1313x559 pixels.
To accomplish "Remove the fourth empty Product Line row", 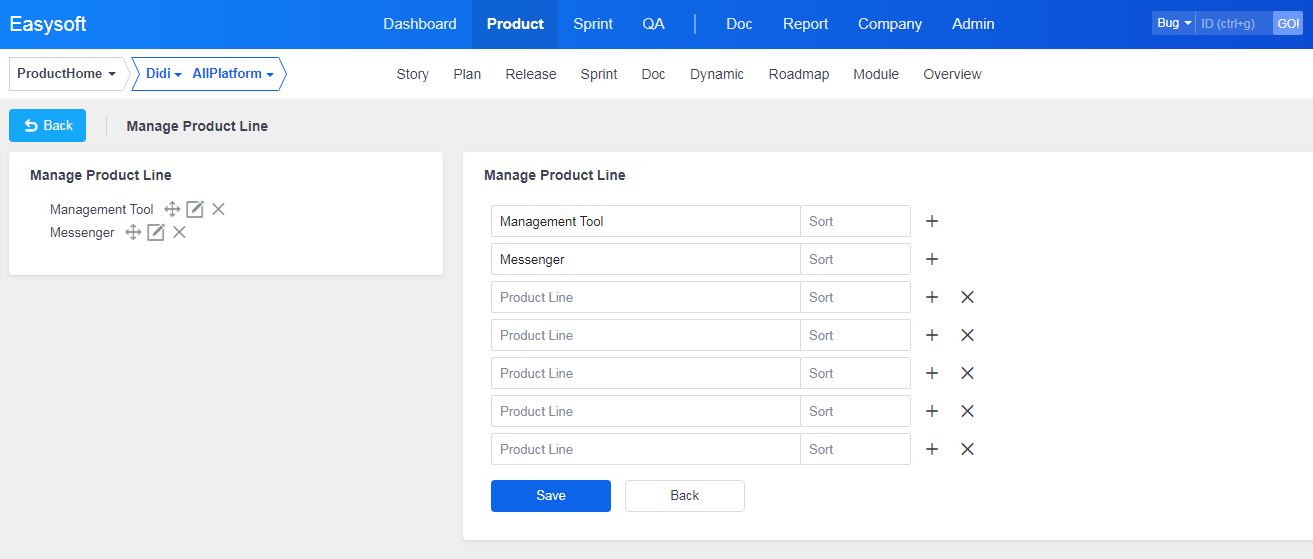I will point(967,411).
